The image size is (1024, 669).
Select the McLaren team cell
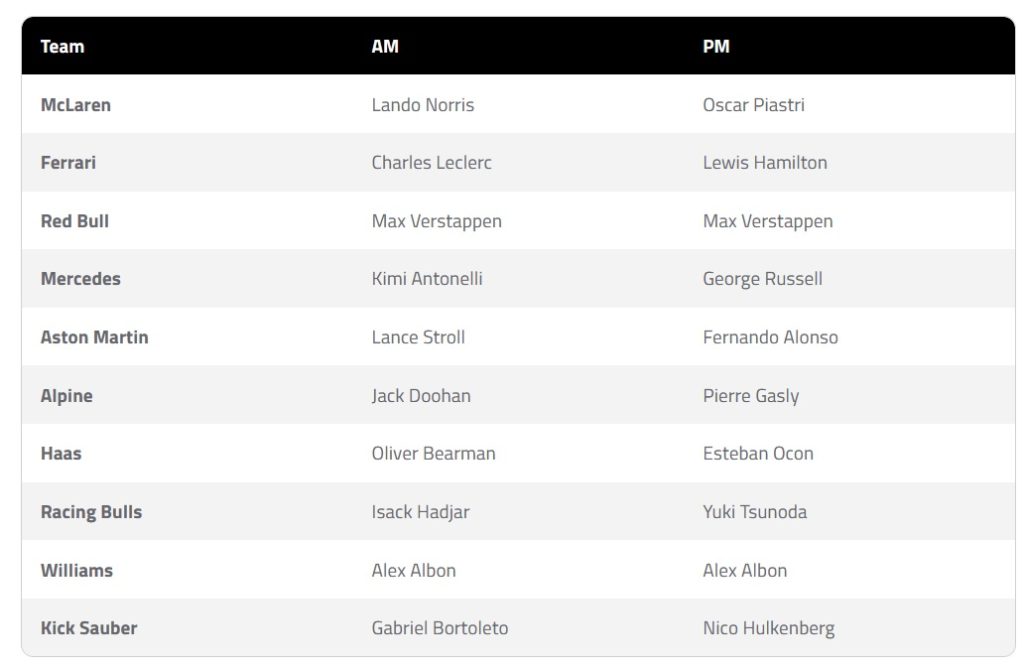click(x=76, y=105)
